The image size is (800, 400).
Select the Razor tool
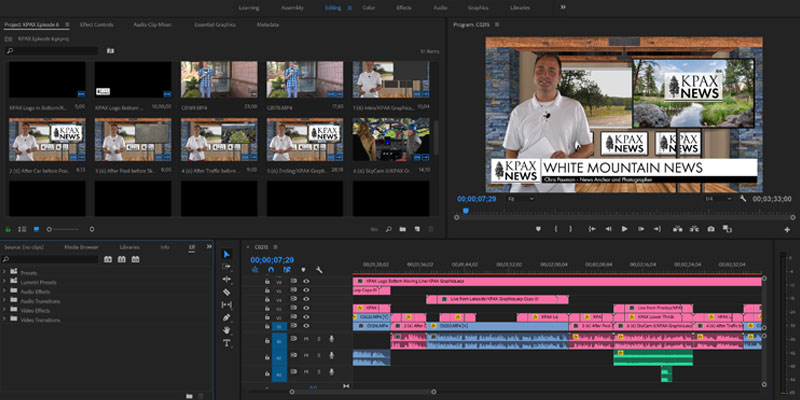coord(227,292)
